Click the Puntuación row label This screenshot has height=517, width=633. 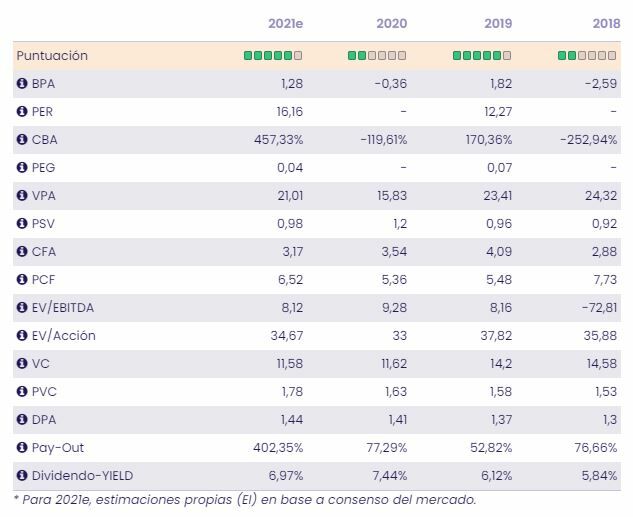pos(52,56)
